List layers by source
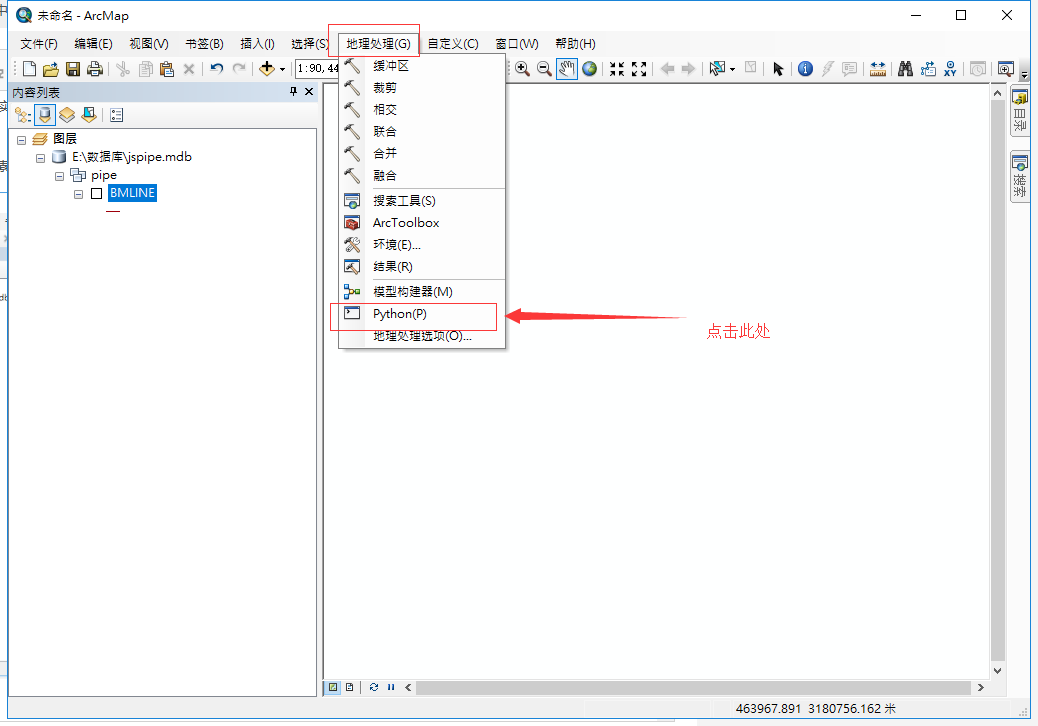The image size is (1038, 726). point(44,115)
